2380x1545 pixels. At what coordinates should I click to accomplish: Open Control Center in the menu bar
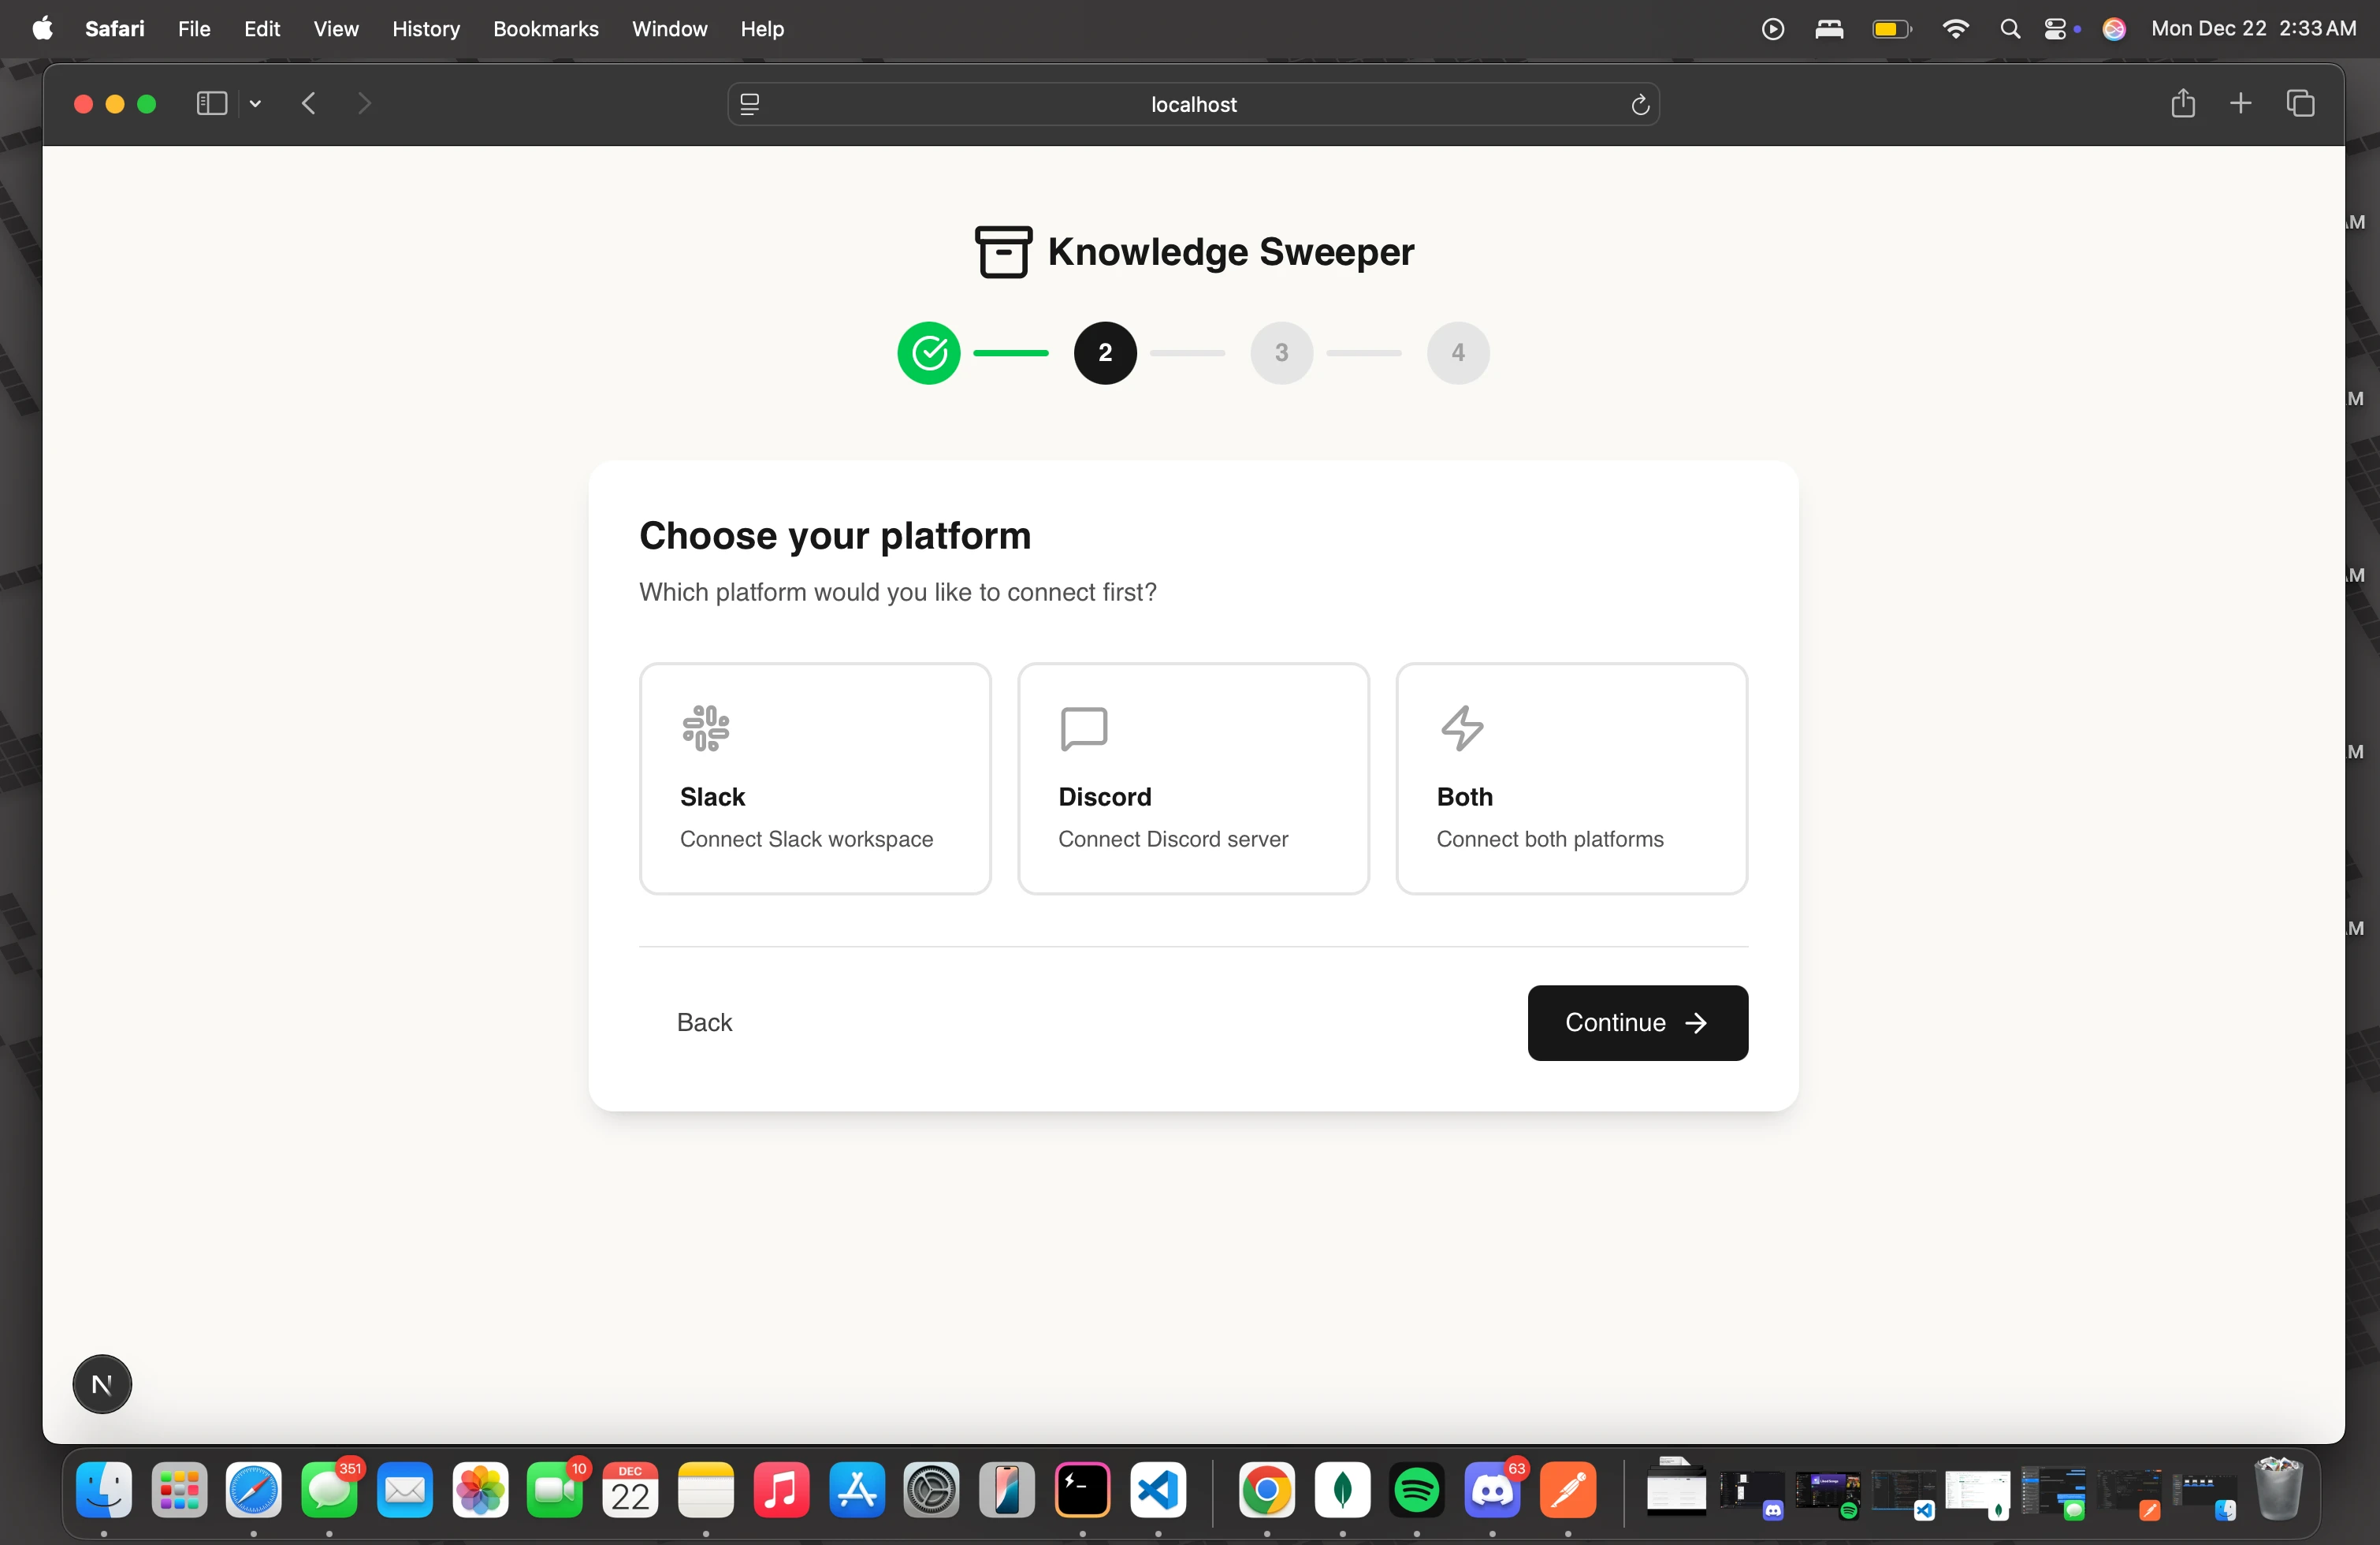2055,28
